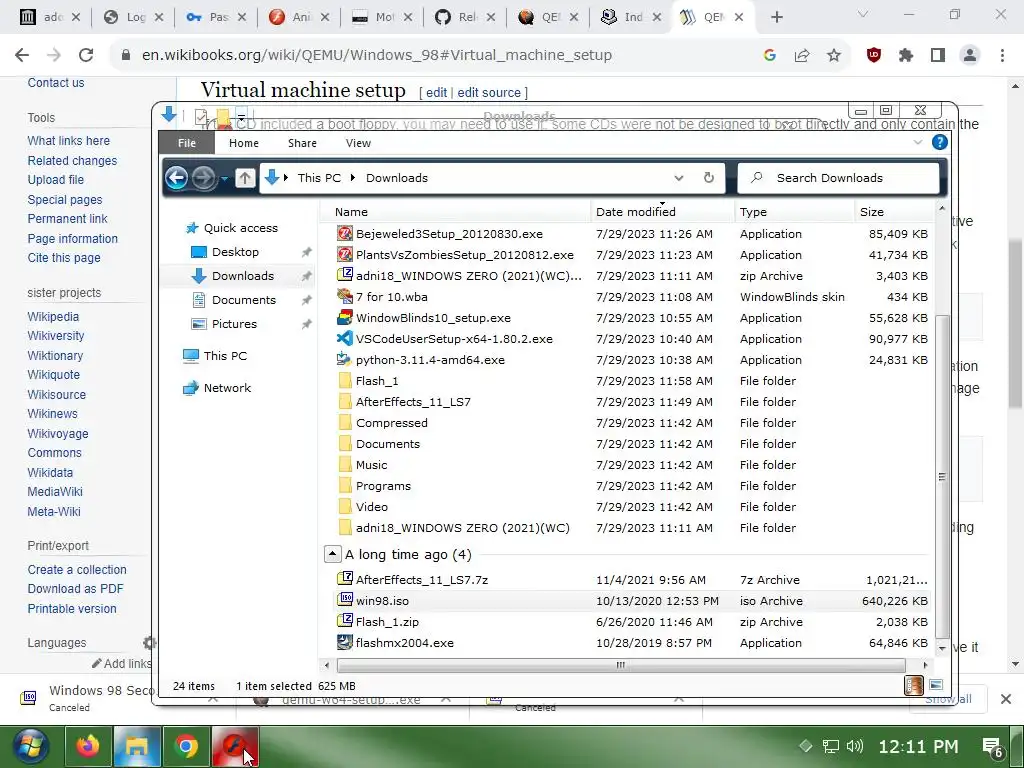Open the File ribbon tab
The height and width of the screenshot is (768, 1024).
[187, 143]
